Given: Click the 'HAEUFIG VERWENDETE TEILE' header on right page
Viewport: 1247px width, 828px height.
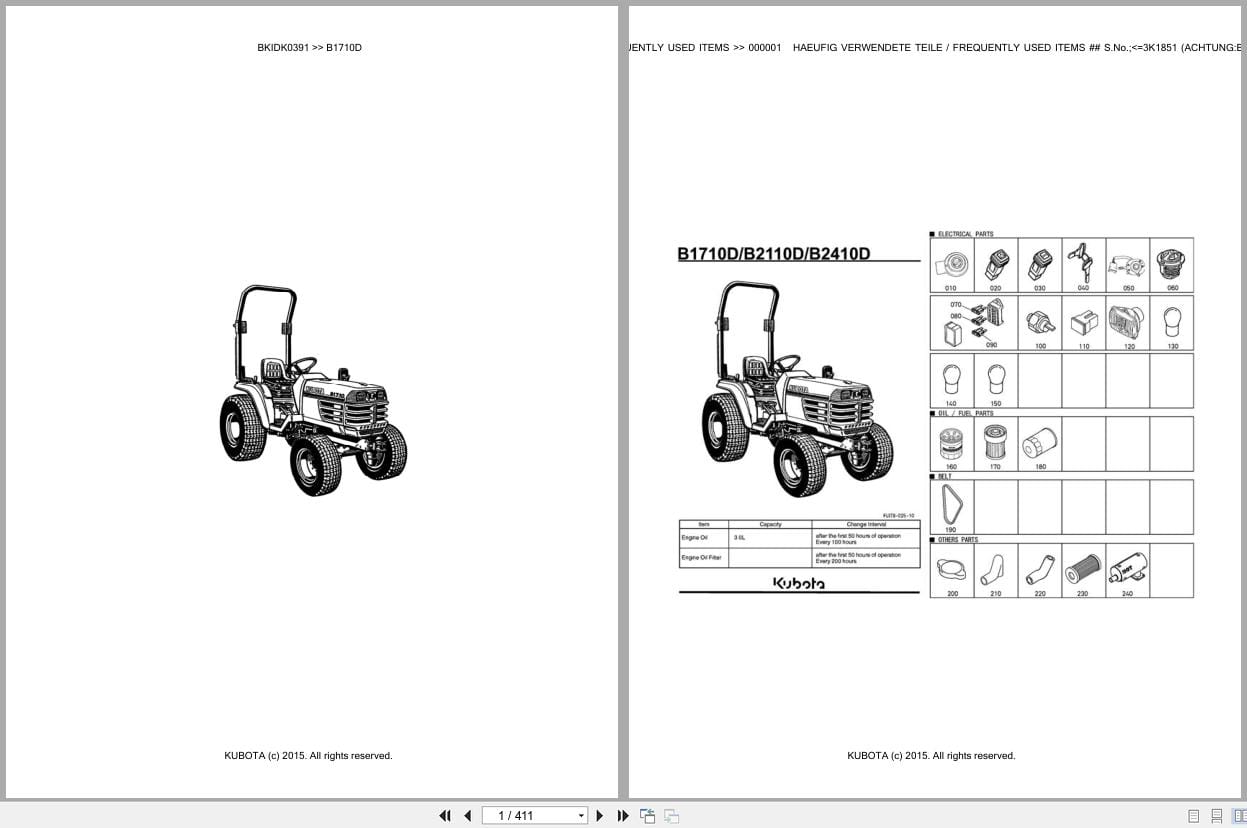Looking at the screenshot, I should [867, 47].
